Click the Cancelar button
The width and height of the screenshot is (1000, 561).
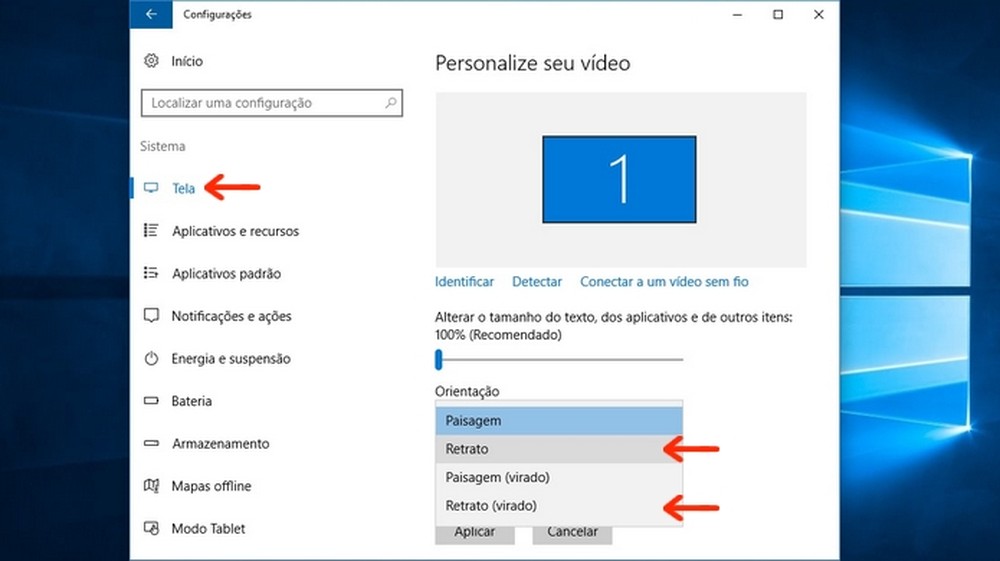572,534
